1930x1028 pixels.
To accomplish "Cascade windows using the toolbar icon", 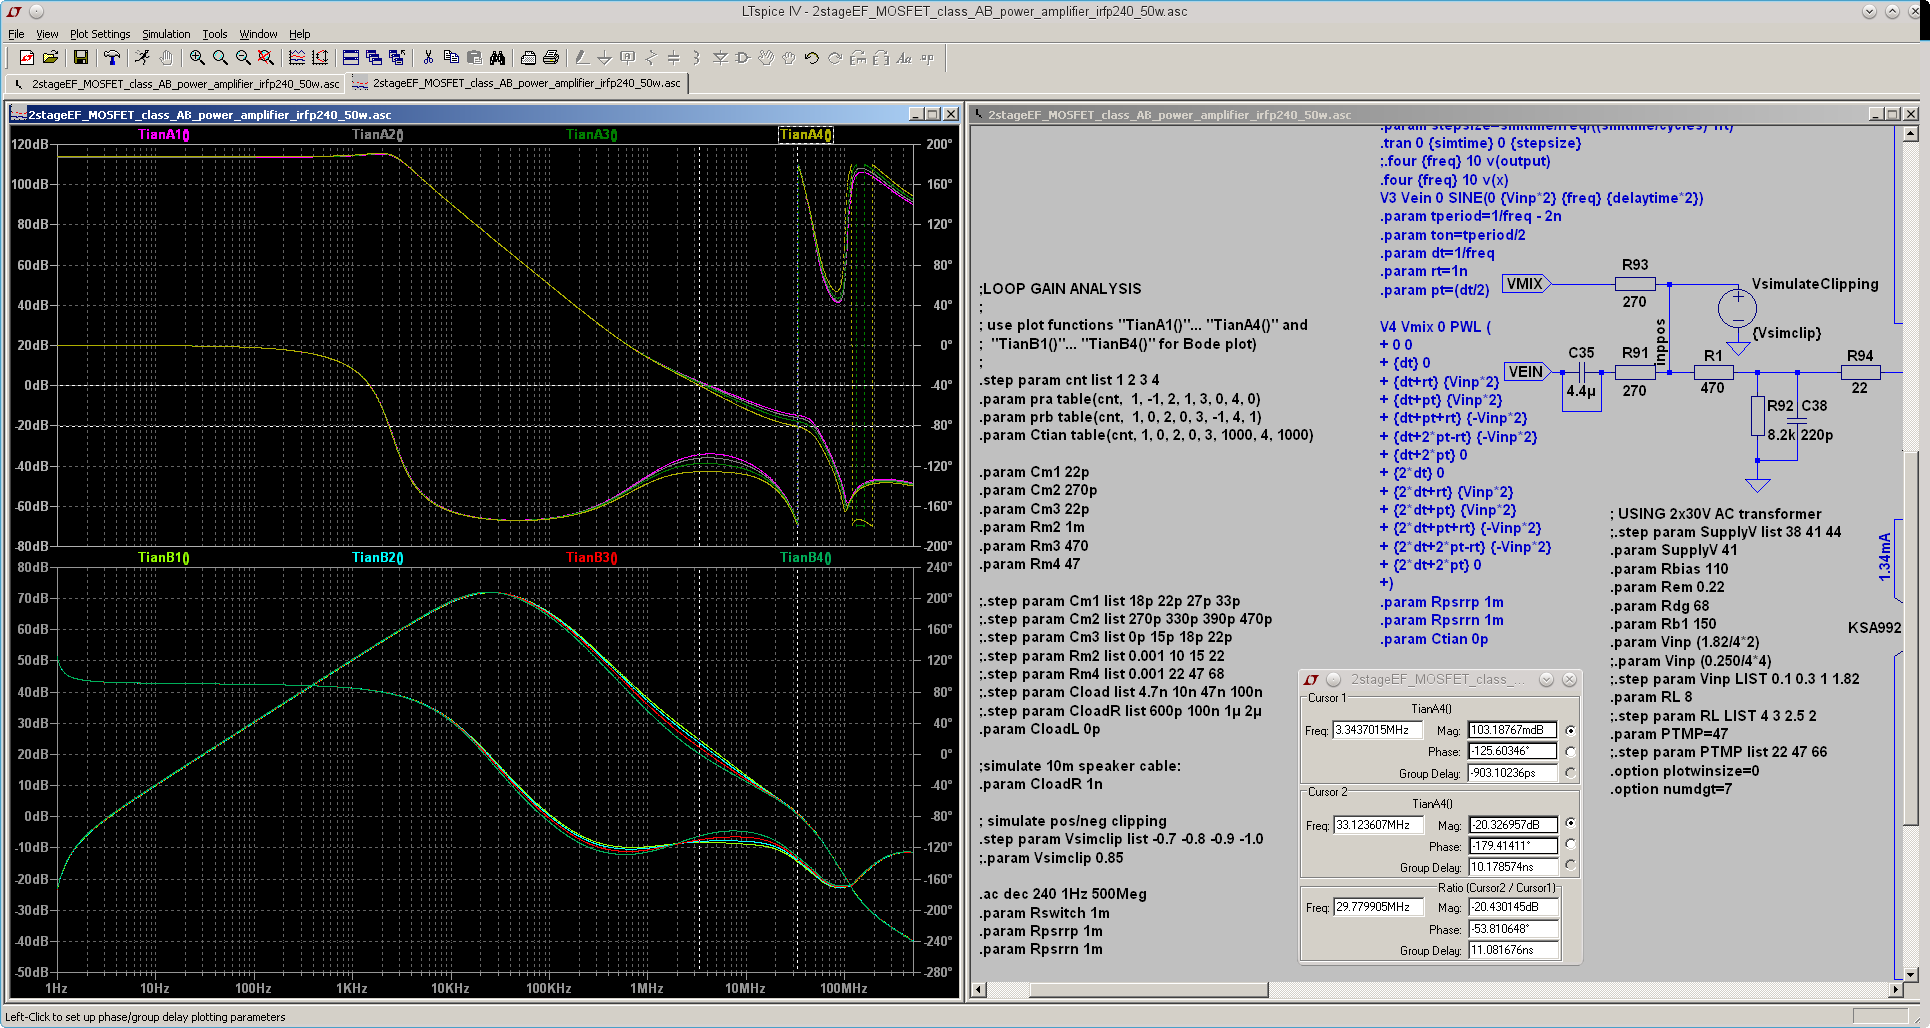I will [x=374, y=58].
